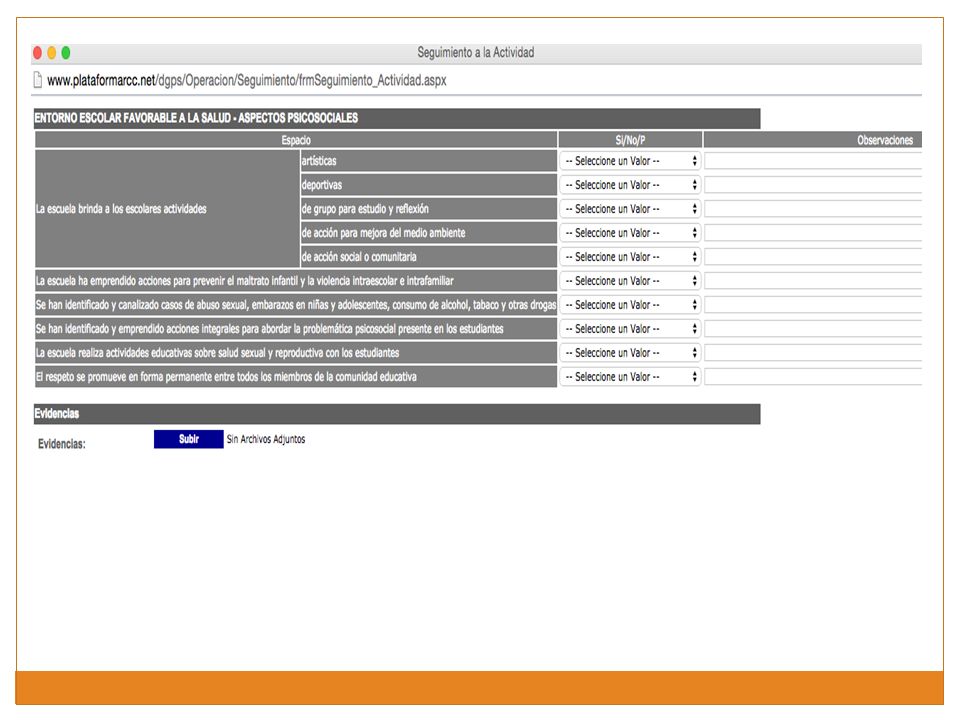
Task: Click Observaciones field for salud sexual row
Action: tap(813, 353)
